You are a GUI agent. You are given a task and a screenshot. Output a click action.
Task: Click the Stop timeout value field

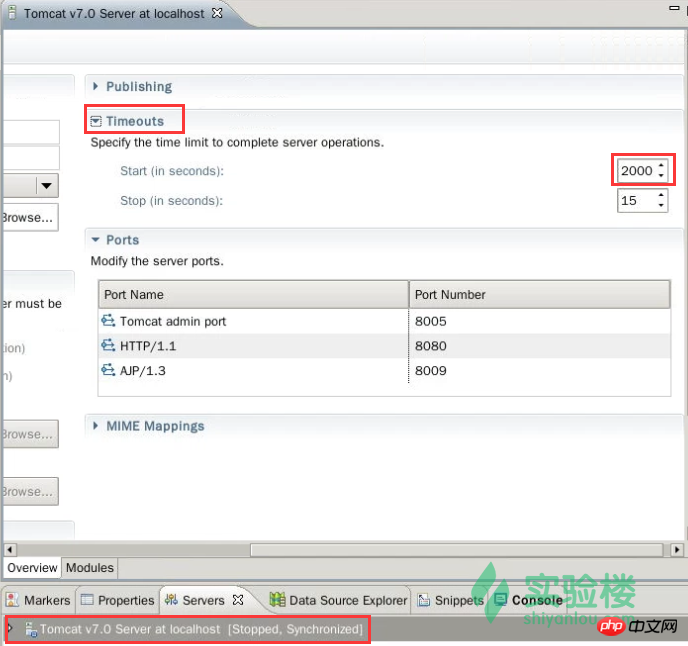pyautogui.click(x=636, y=201)
